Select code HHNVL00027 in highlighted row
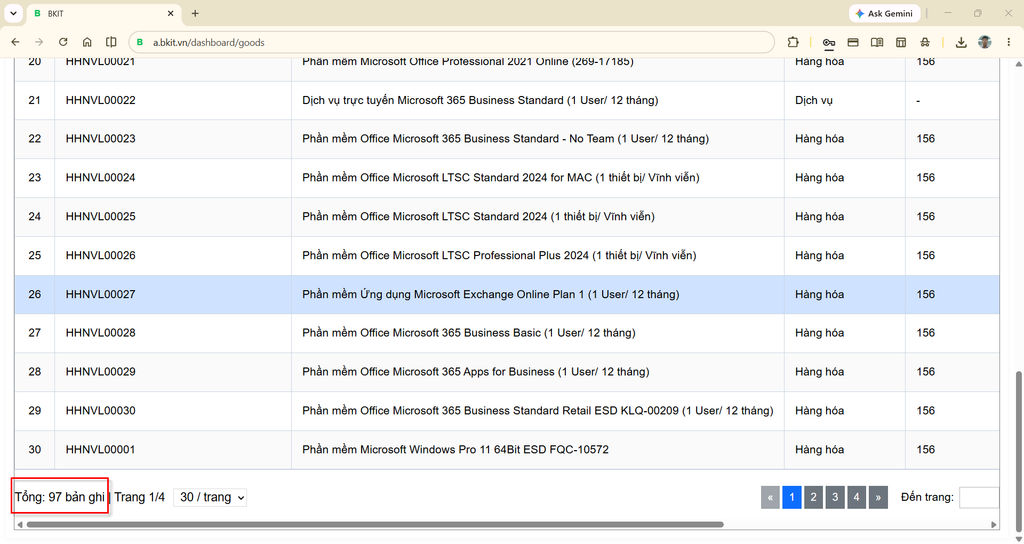1024x544 pixels. (x=101, y=294)
